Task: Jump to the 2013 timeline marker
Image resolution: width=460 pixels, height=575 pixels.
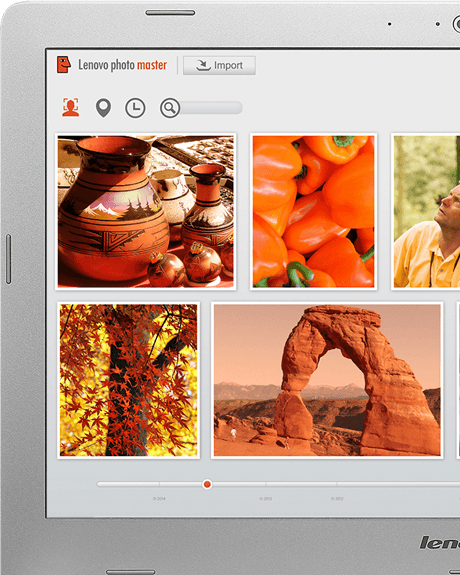Action: 266,498
